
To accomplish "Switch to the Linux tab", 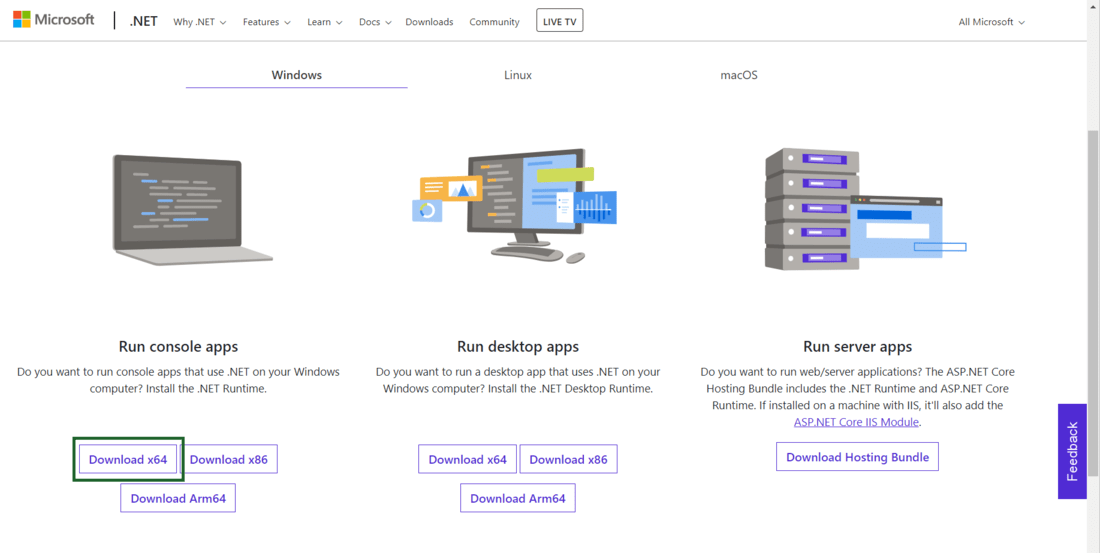I will (x=518, y=75).
